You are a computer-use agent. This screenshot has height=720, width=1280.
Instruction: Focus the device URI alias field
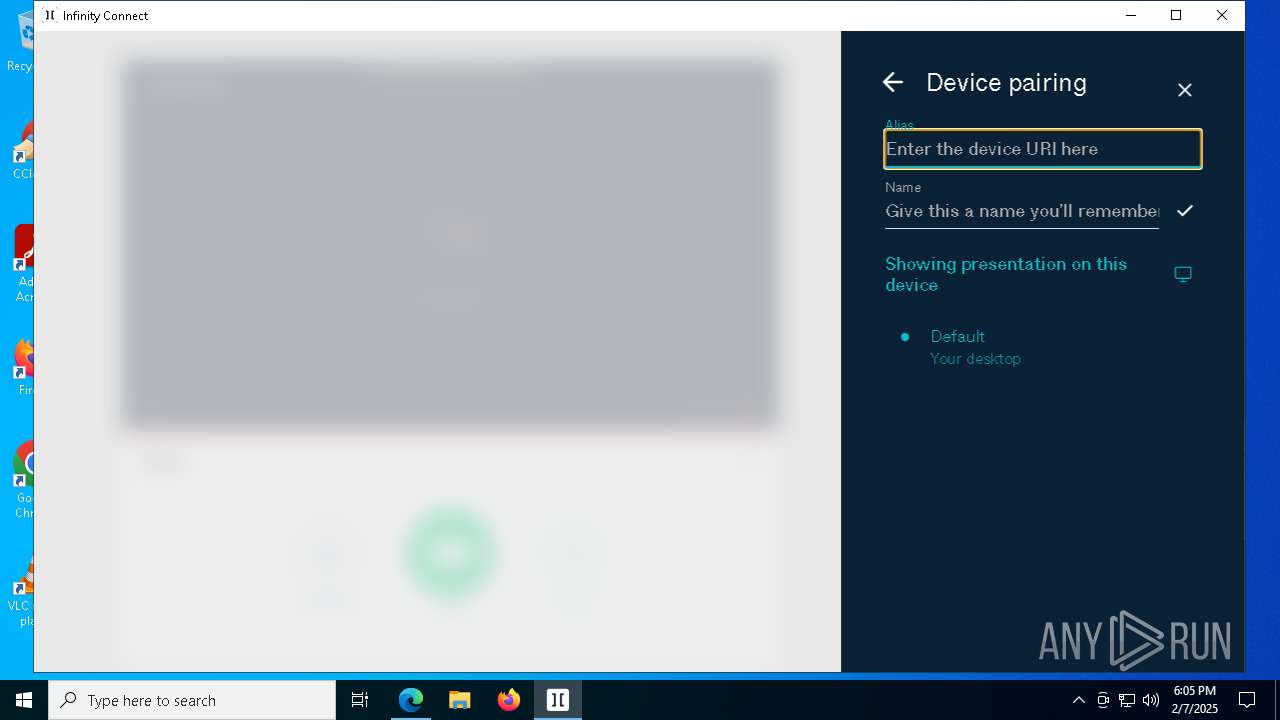1043,149
